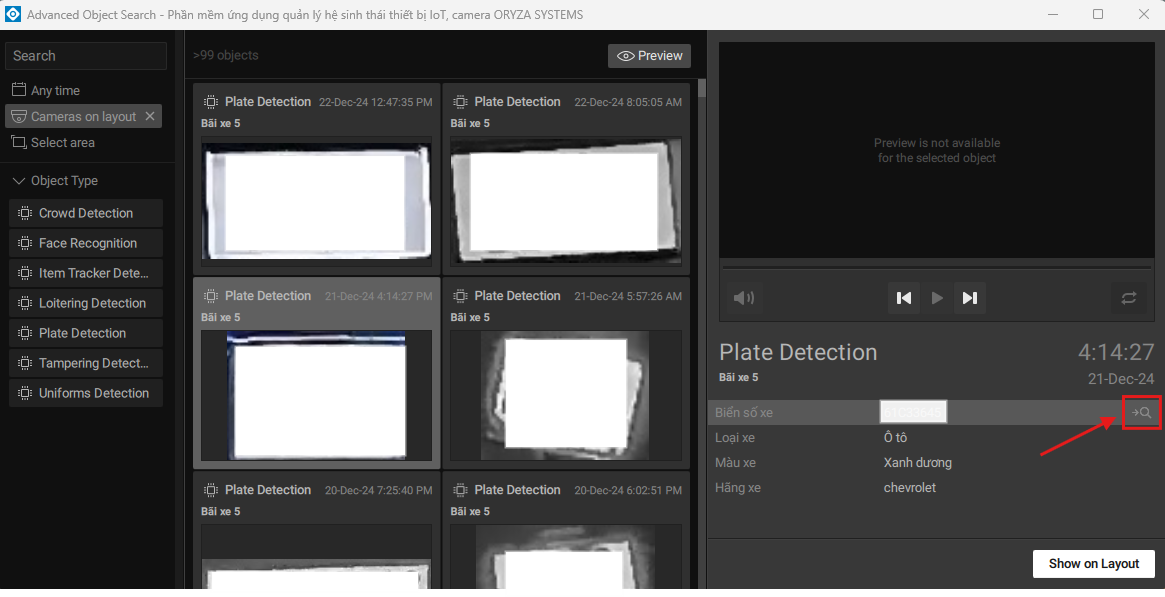
Task: Click the plate number value field
Action: point(914,412)
